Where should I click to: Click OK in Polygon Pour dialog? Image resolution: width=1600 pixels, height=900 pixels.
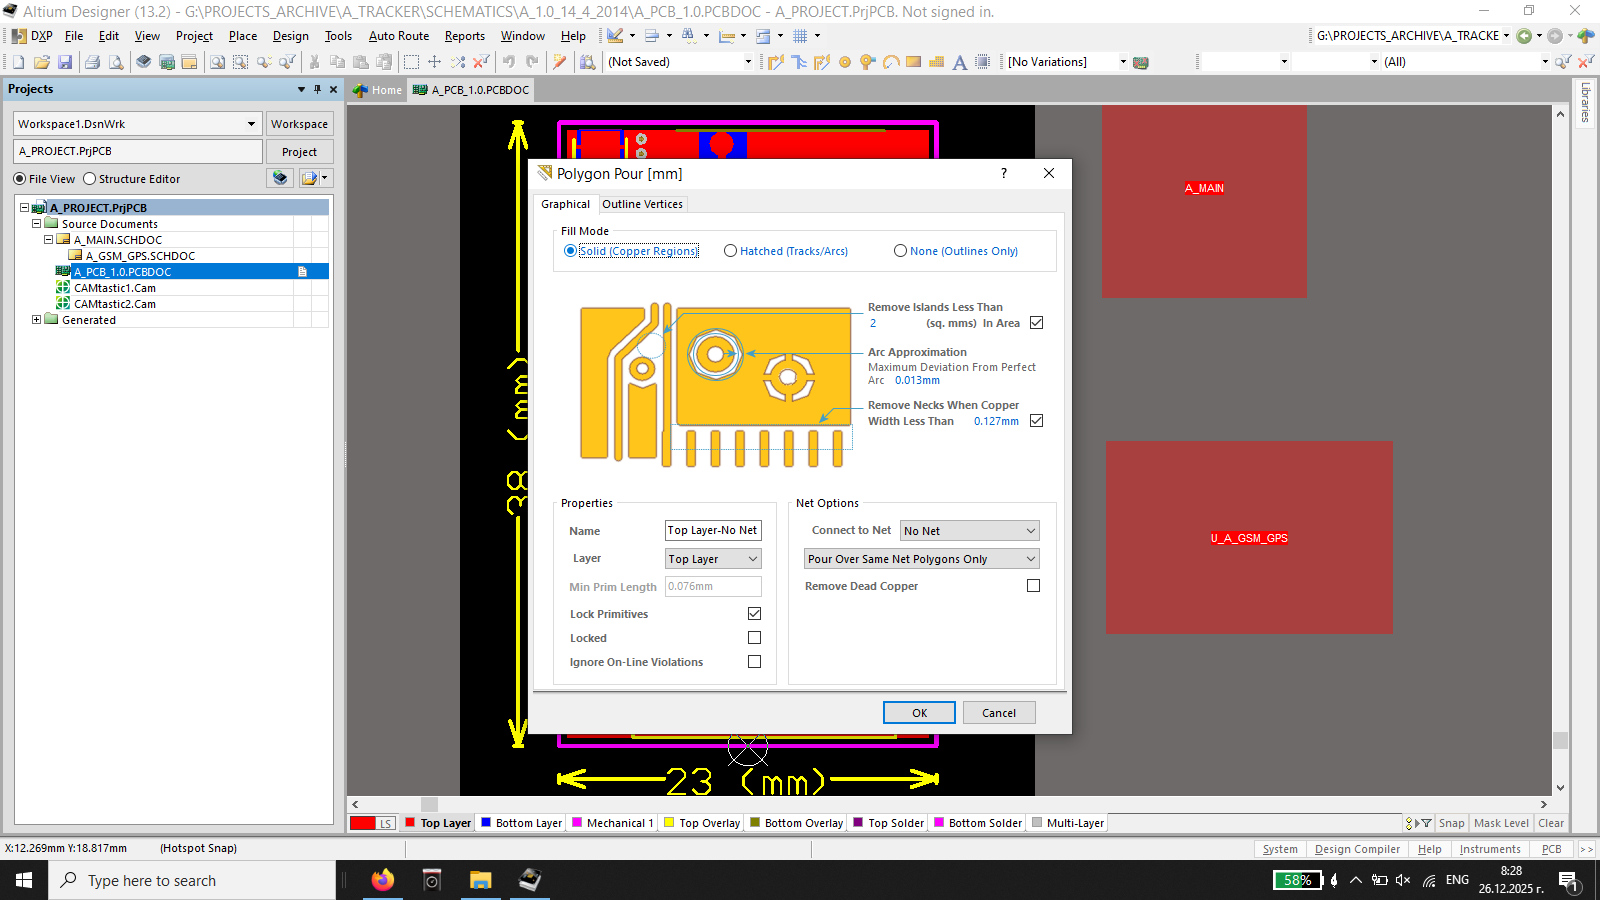coord(919,713)
